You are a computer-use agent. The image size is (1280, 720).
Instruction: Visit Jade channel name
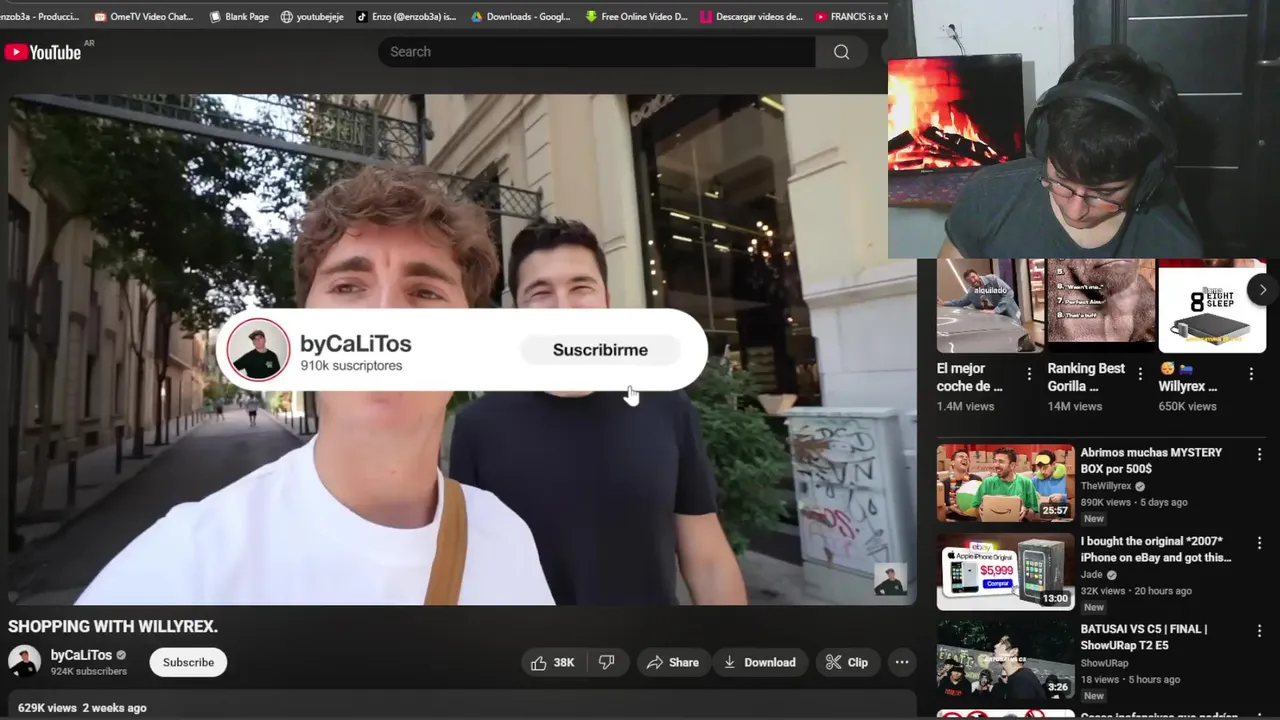[x=1091, y=575]
